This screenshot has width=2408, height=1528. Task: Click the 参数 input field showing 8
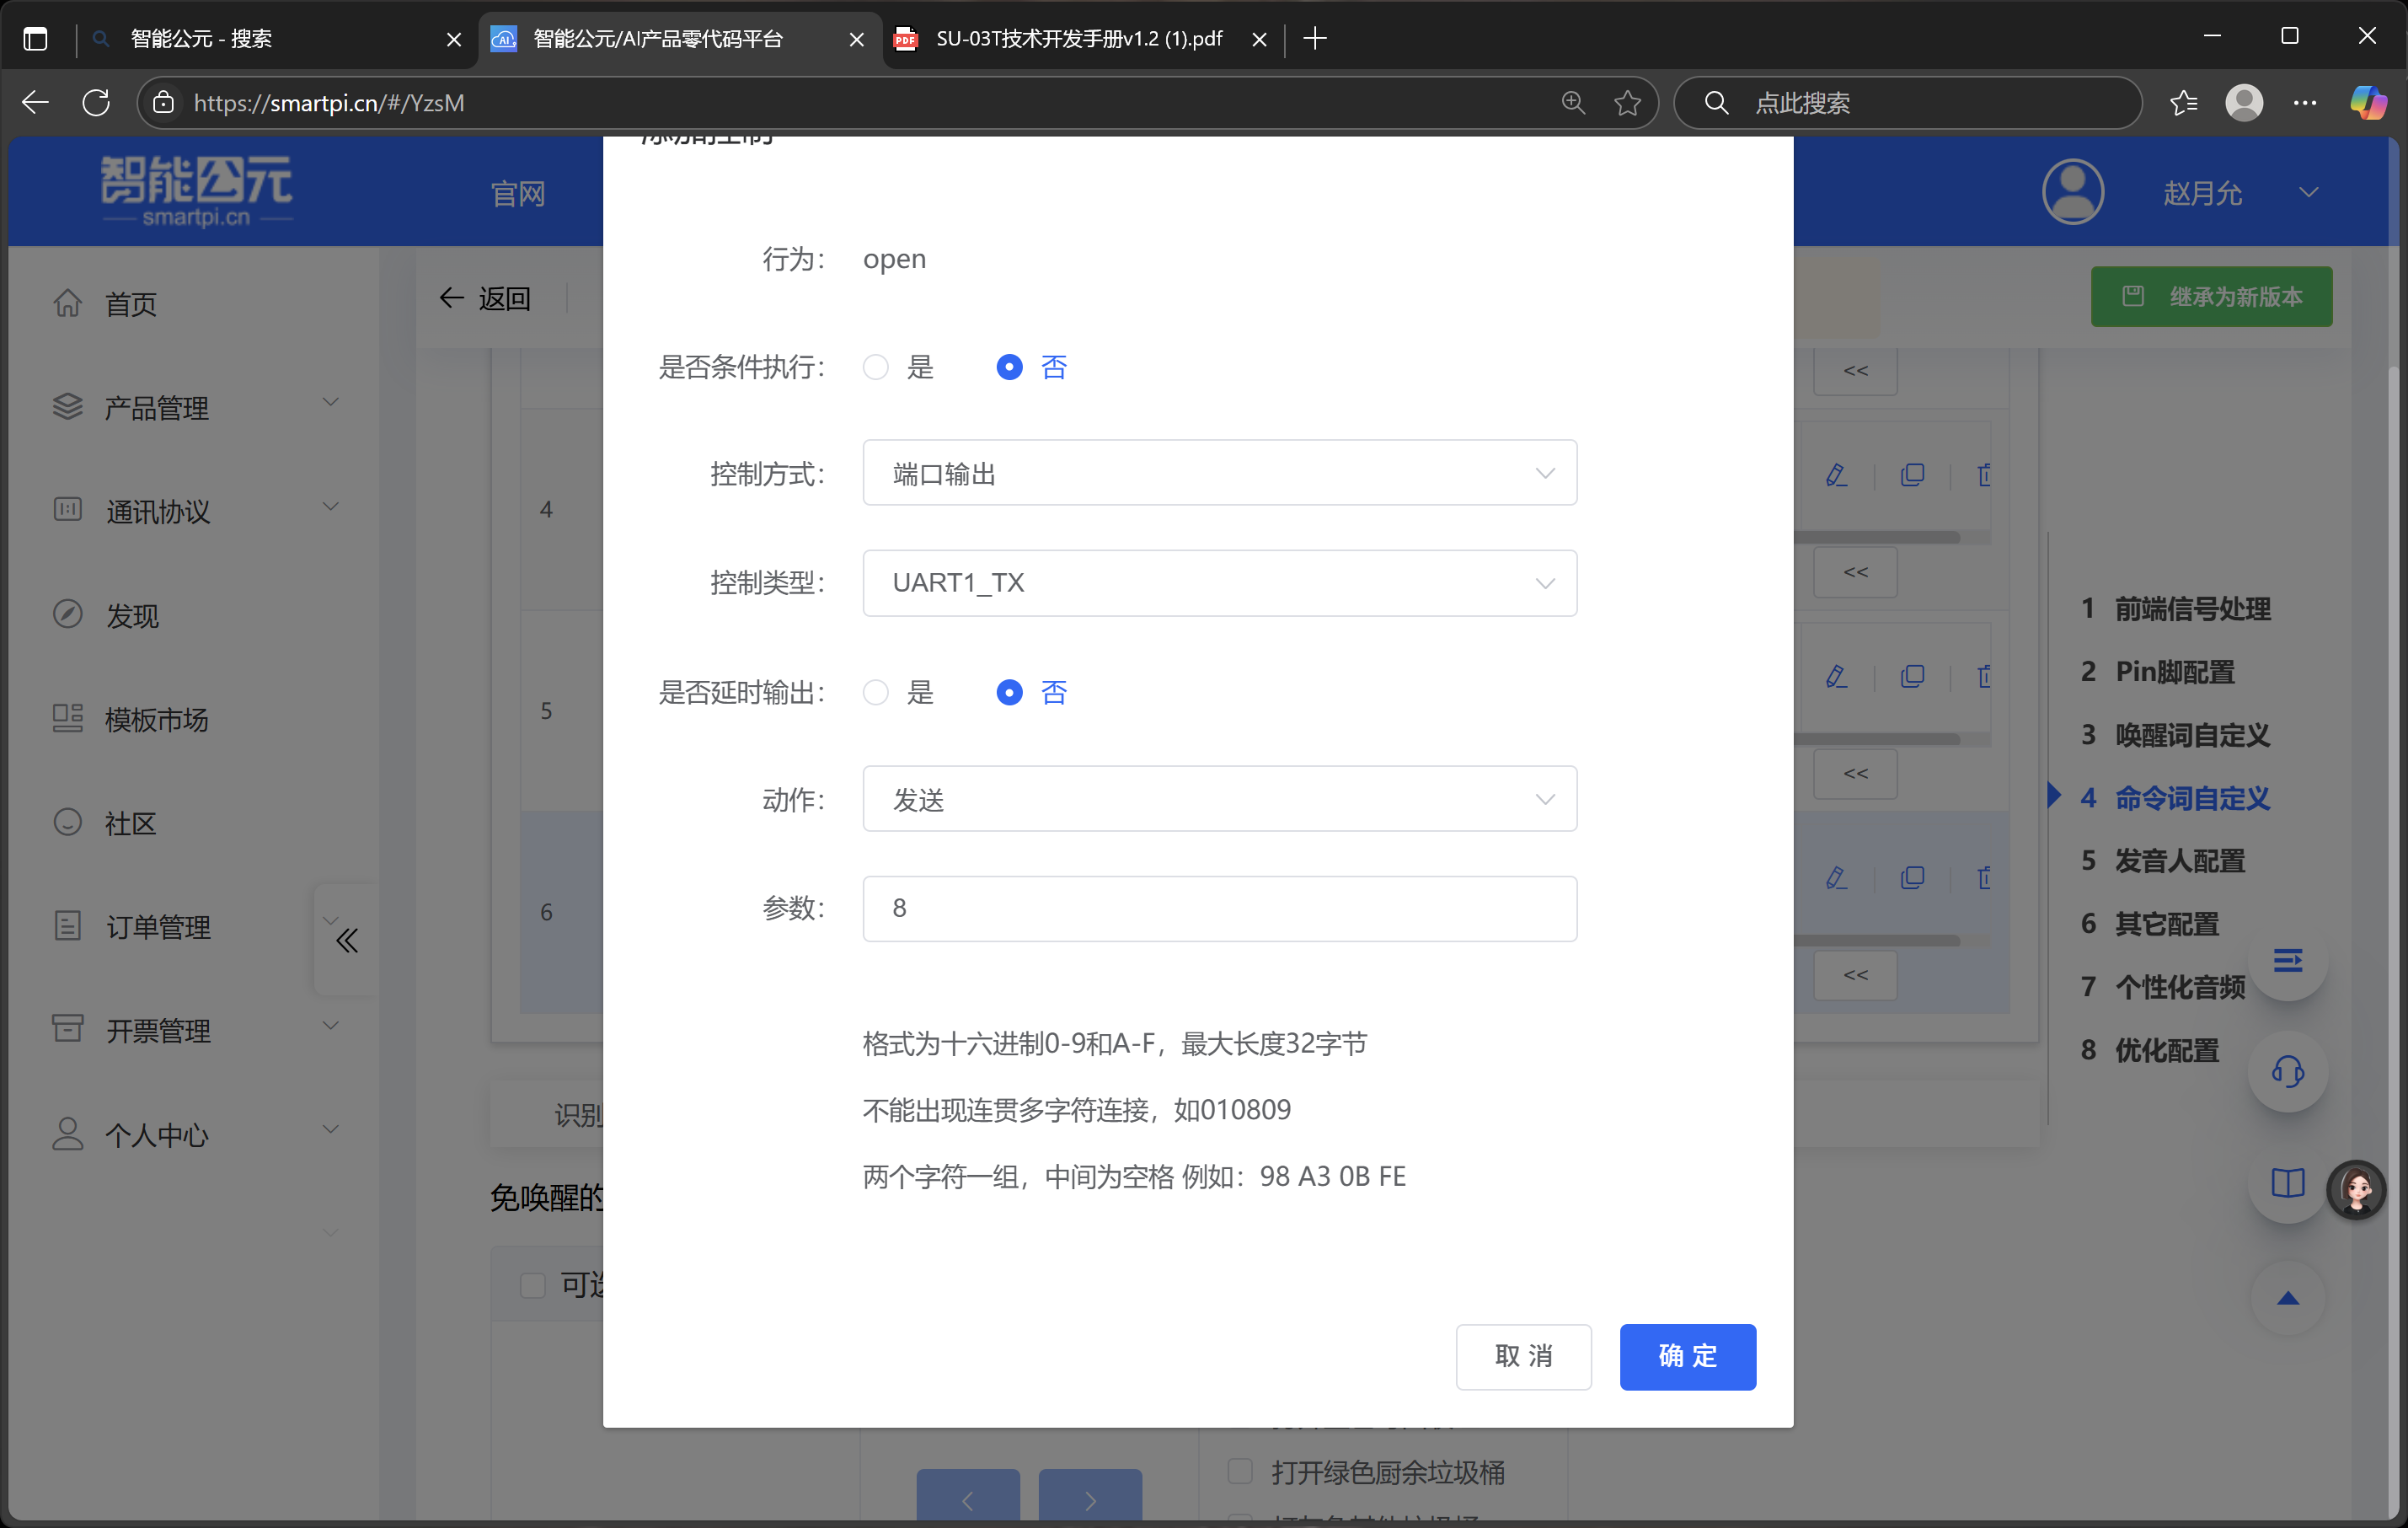click(1218, 908)
